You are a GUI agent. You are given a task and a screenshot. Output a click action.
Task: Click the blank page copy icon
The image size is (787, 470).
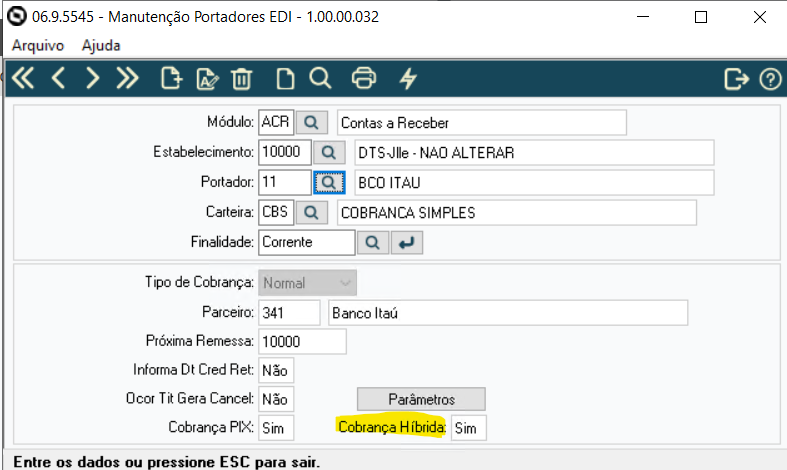(x=285, y=79)
